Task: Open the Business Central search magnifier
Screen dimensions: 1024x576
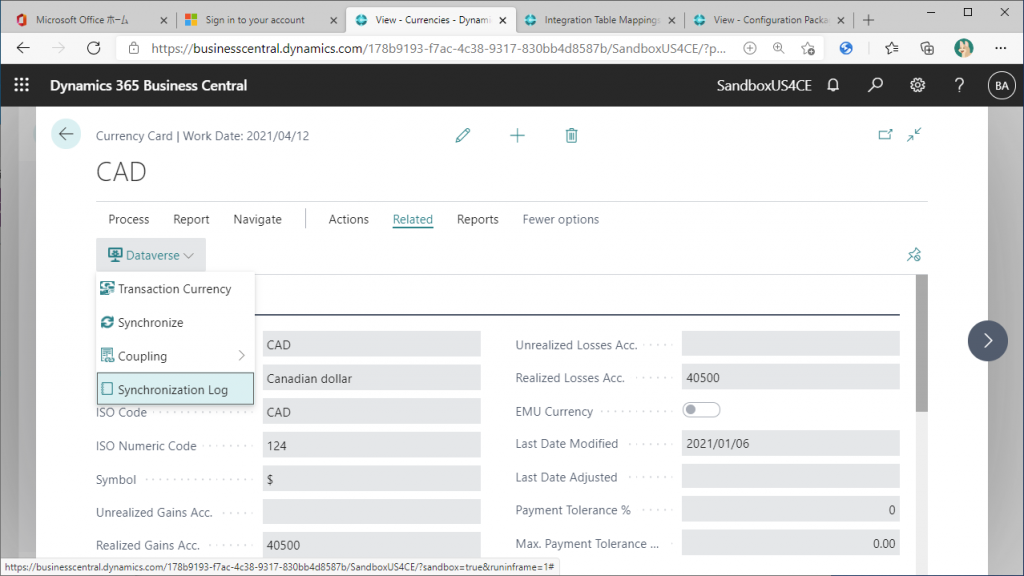Action: pyautogui.click(x=875, y=85)
